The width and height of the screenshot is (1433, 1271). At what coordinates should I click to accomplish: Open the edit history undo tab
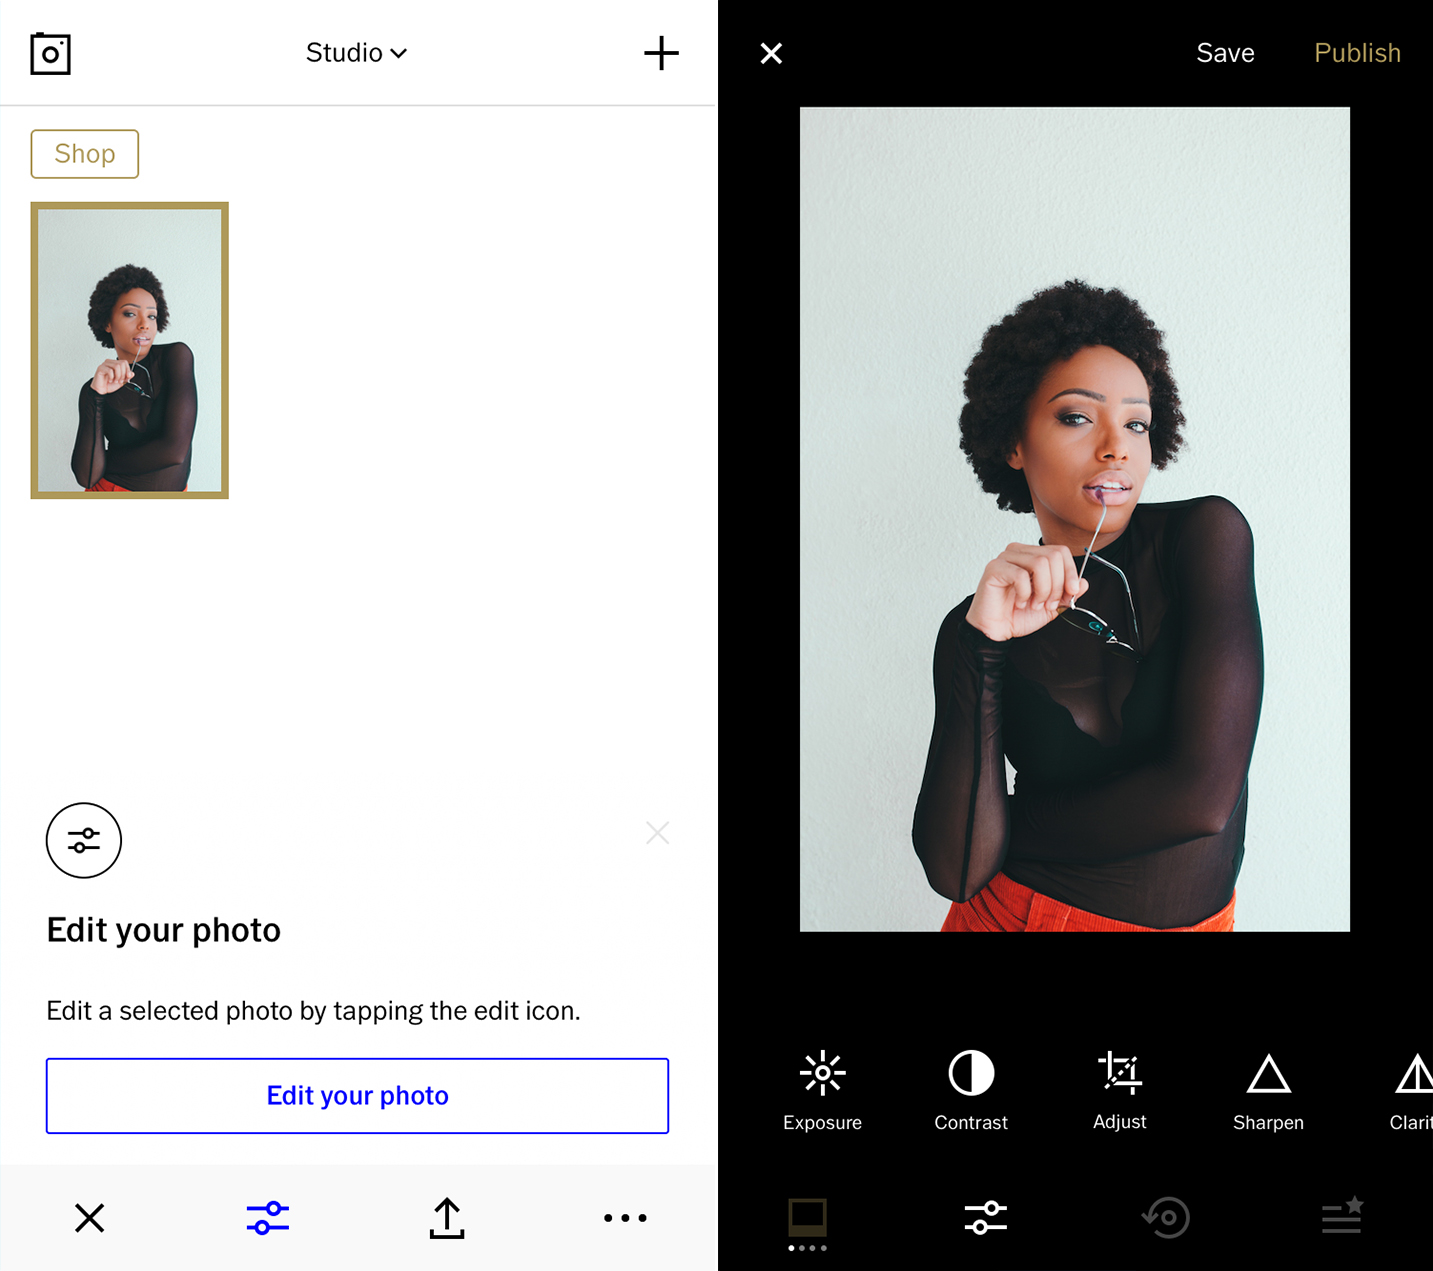(1165, 1218)
